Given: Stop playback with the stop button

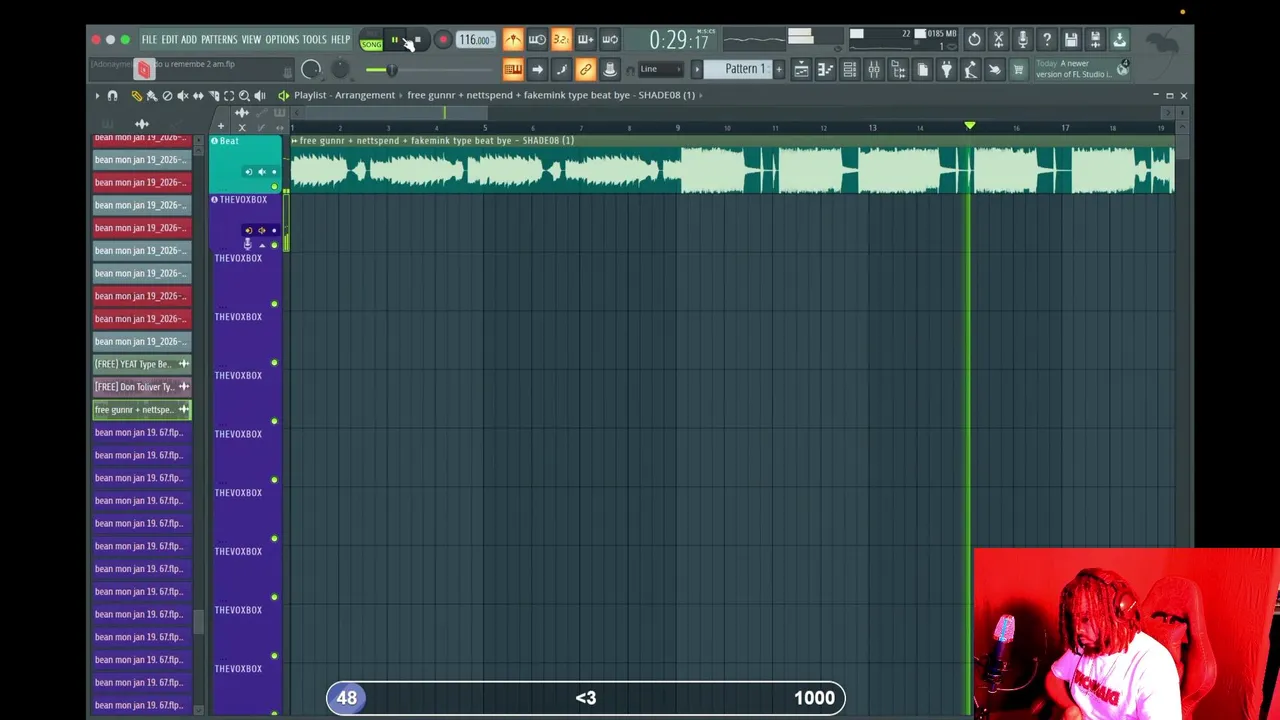Looking at the screenshot, I should click(417, 40).
